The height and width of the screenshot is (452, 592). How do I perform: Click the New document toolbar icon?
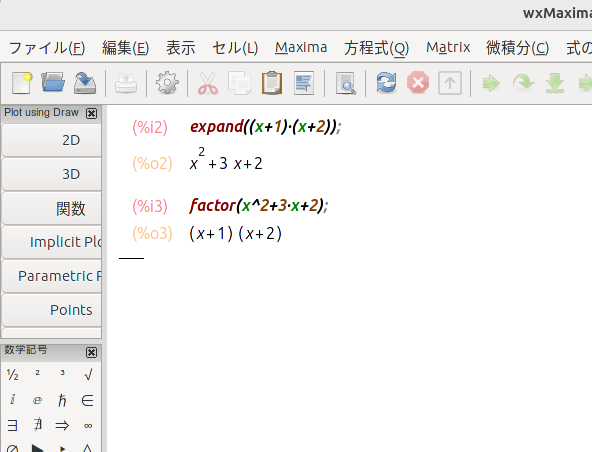click(x=22, y=83)
